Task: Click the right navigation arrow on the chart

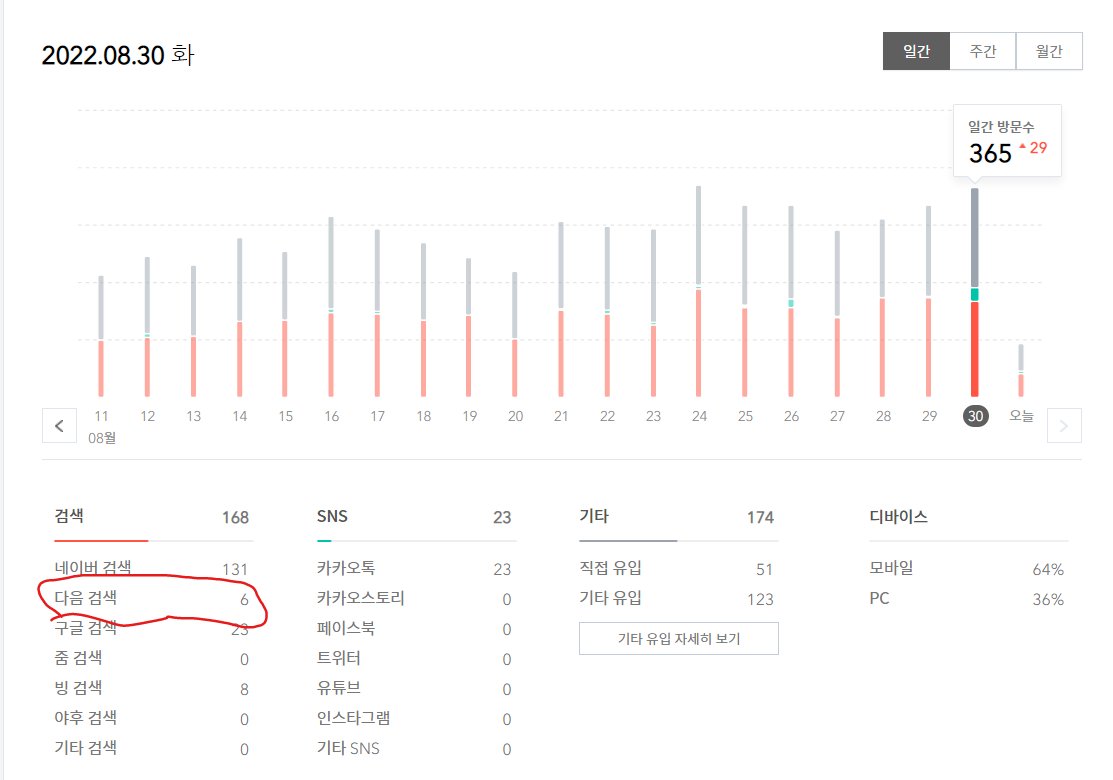Action: click(x=1064, y=425)
